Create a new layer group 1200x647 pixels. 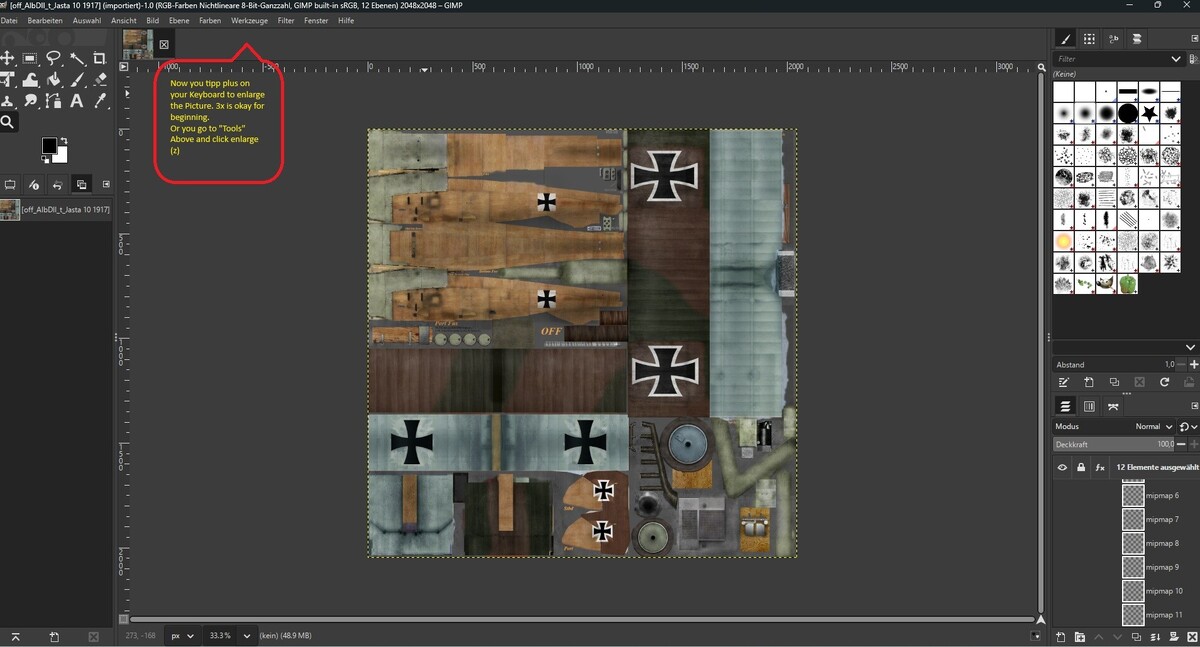[1080, 637]
